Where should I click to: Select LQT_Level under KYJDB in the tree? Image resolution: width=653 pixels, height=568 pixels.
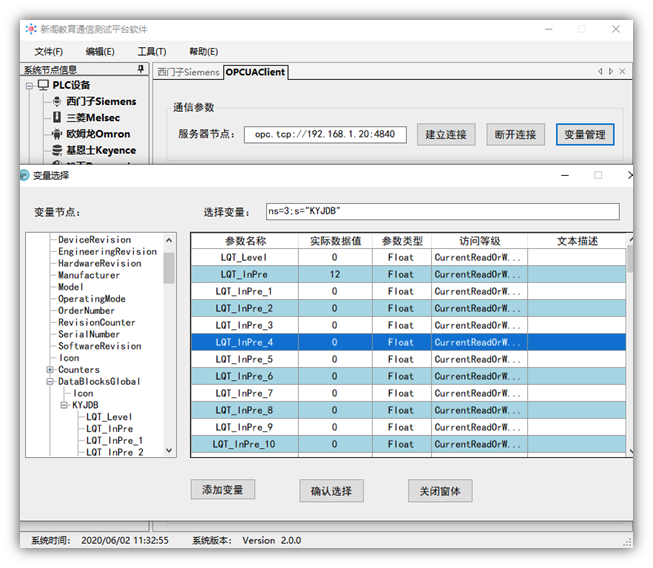tap(109, 417)
